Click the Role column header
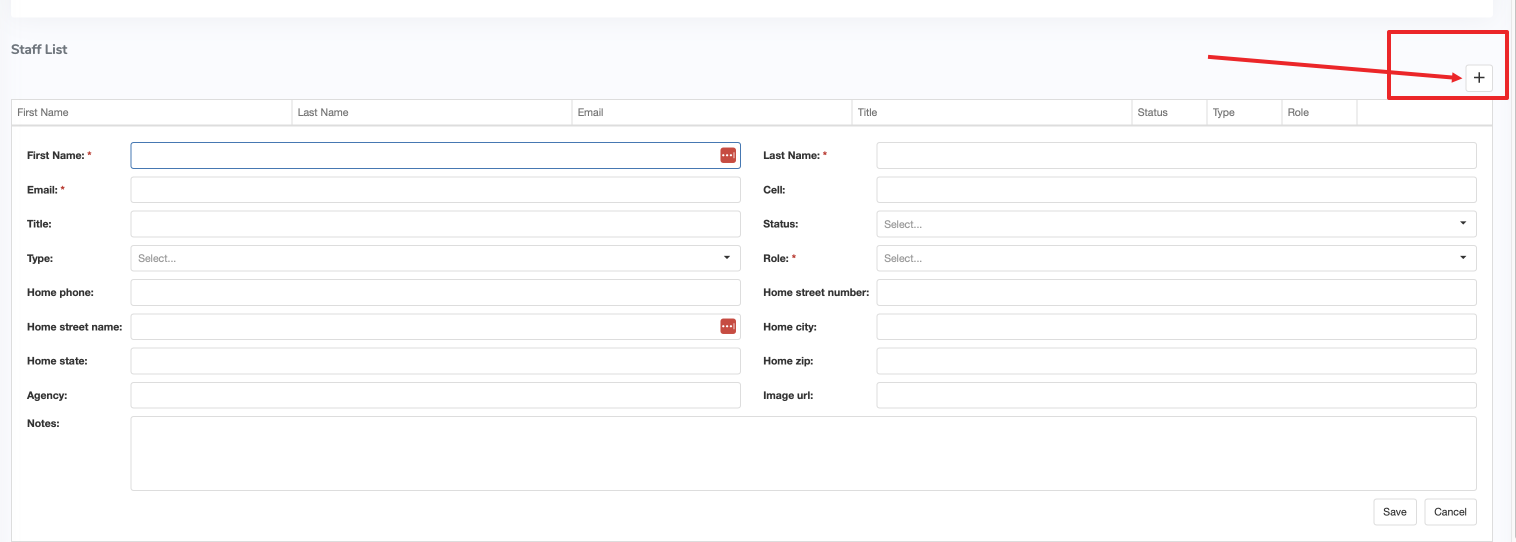The width and height of the screenshot is (1516, 542). (1319, 112)
